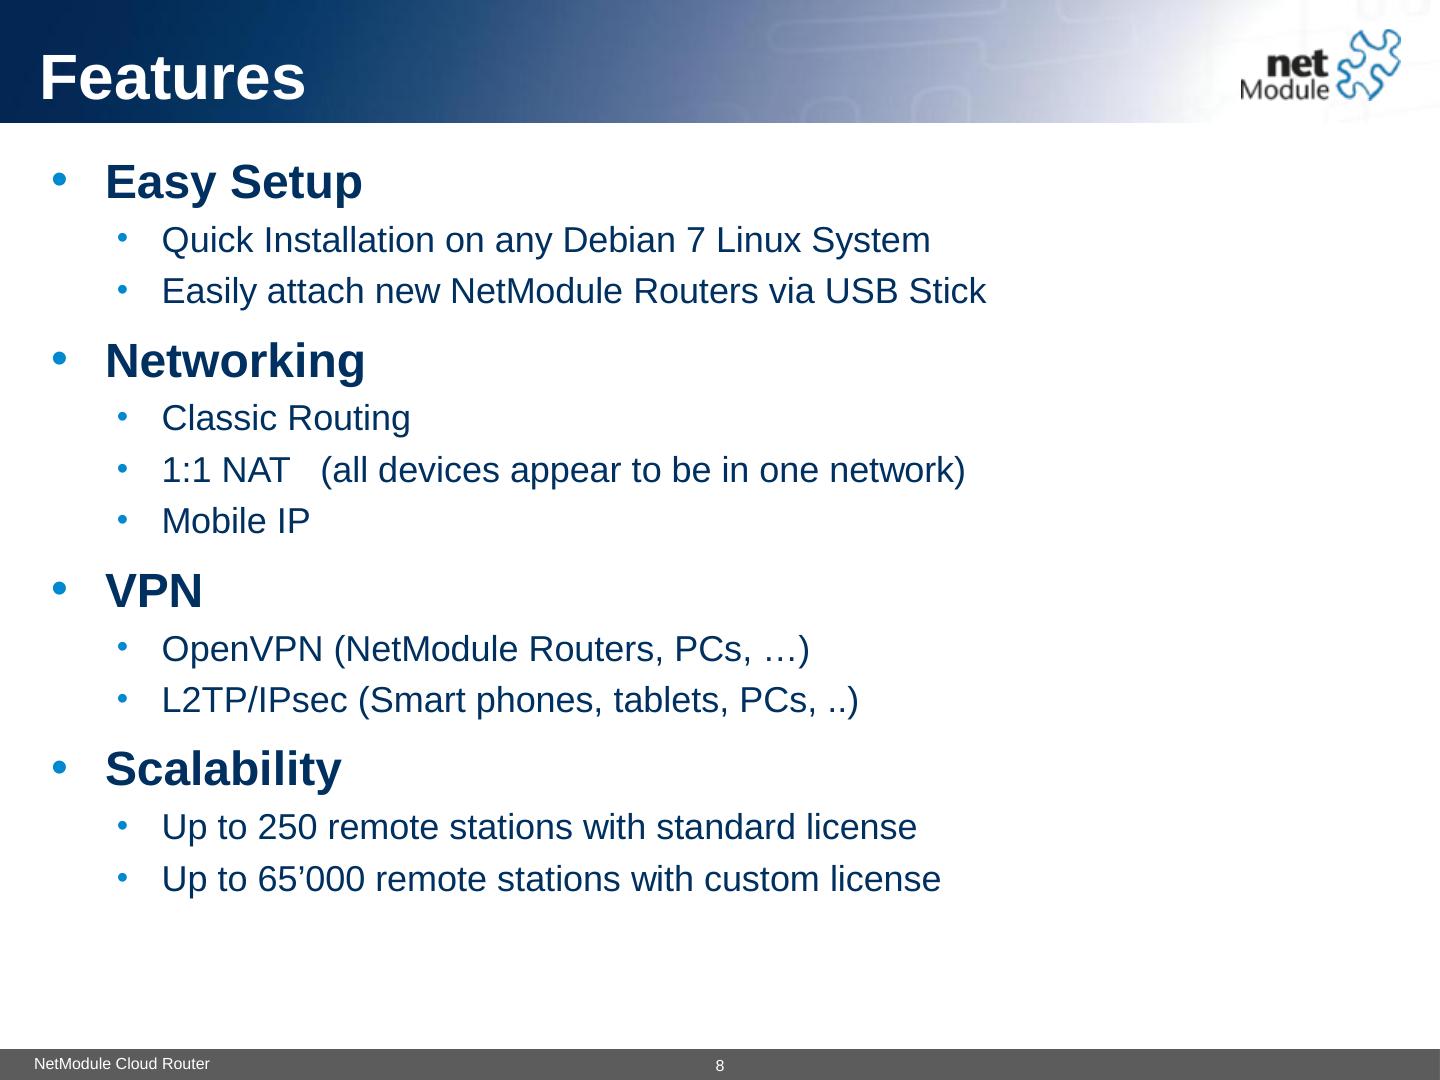Select the 'Mobile IP' bullet

click(236, 521)
